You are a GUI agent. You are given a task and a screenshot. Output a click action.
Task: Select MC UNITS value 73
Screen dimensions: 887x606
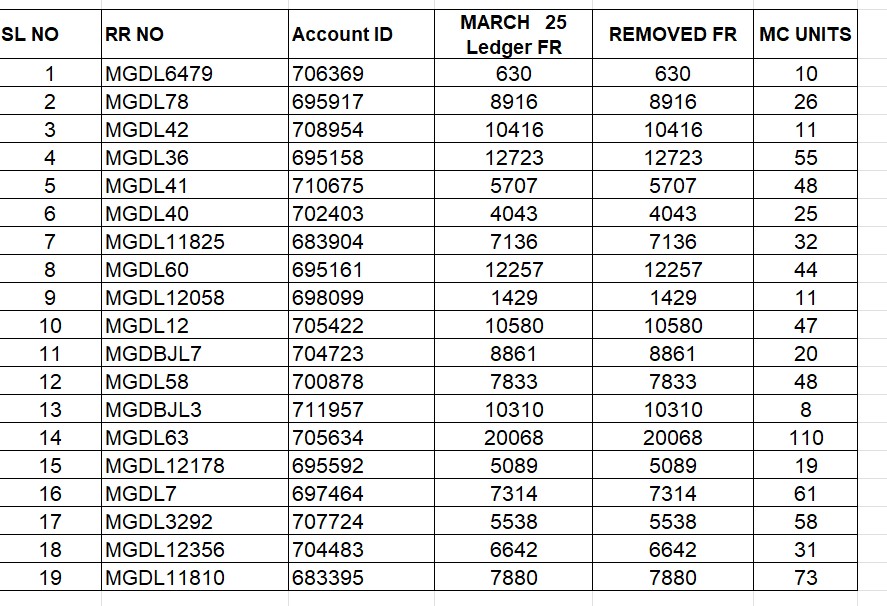(x=805, y=577)
